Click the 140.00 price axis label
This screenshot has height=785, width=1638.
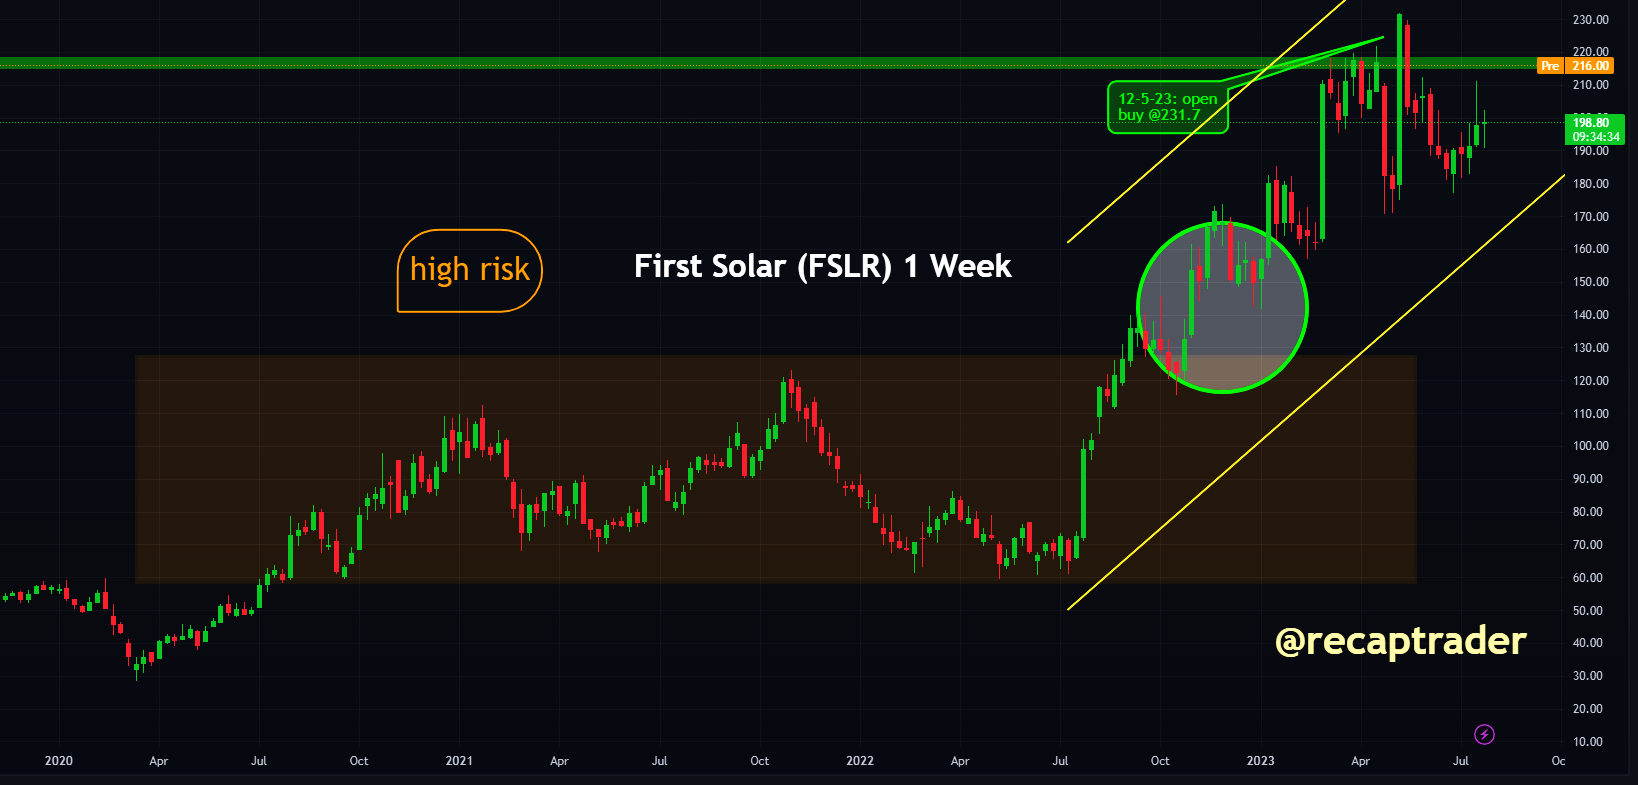point(1590,315)
